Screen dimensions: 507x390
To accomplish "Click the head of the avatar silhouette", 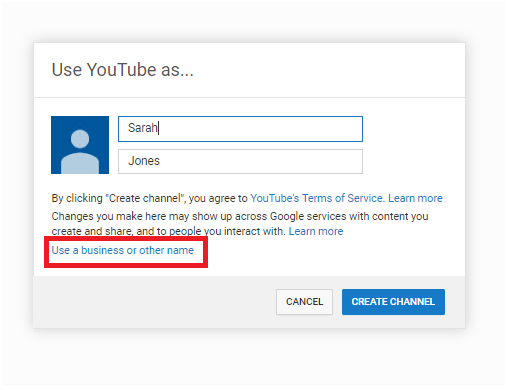I will 80,139.
